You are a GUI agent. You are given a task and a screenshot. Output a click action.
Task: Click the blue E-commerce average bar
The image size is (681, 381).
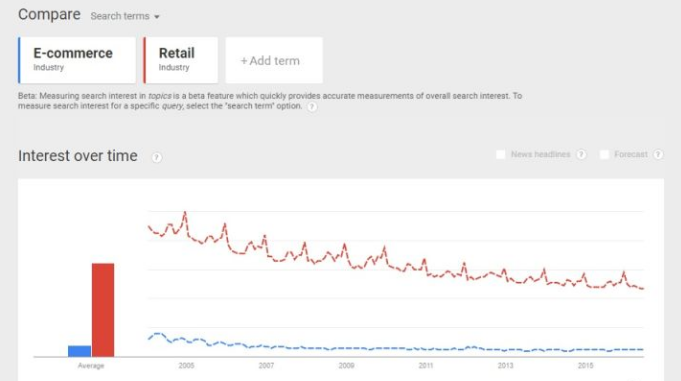(x=79, y=351)
